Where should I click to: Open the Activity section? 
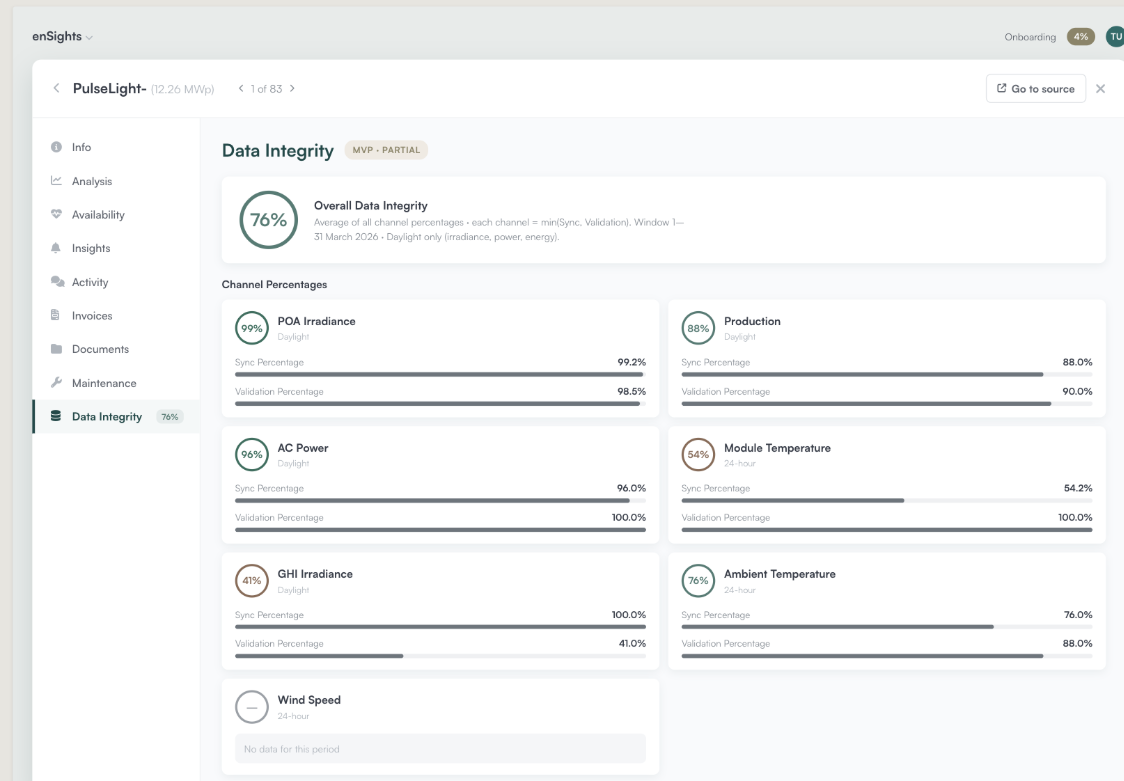point(116,282)
